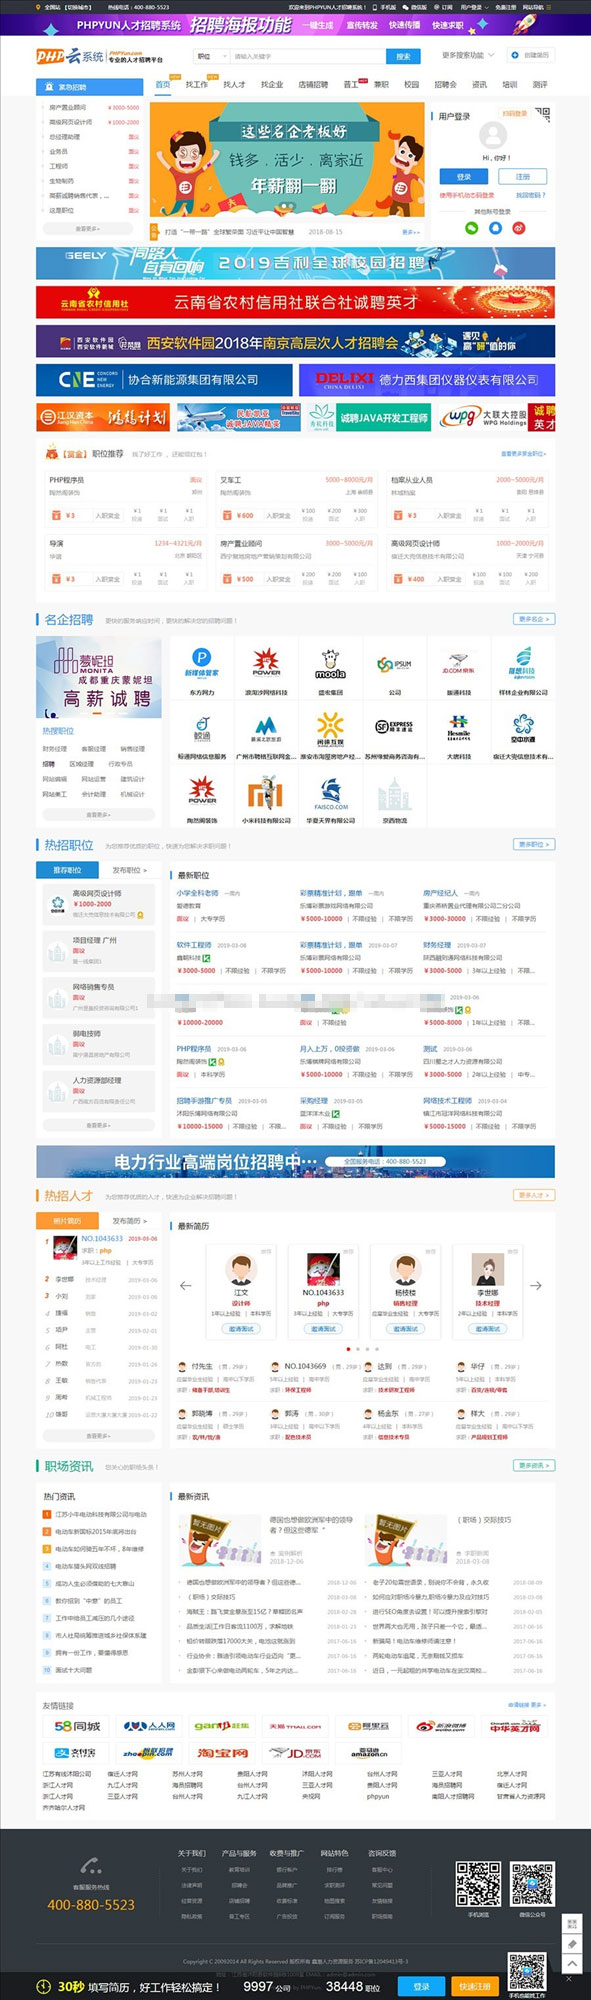This screenshot has height=2000, width=591.
Task: Click the QR code scan login icon
Action: [542, 115]
